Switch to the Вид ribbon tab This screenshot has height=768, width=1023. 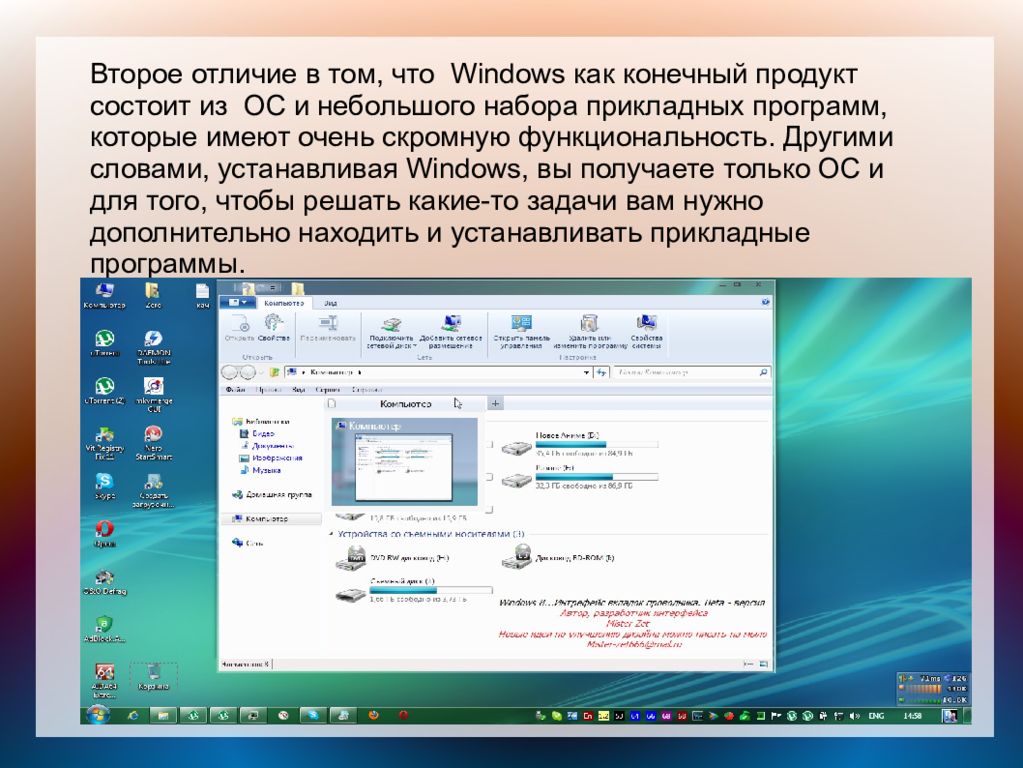[x=331, y=303]
